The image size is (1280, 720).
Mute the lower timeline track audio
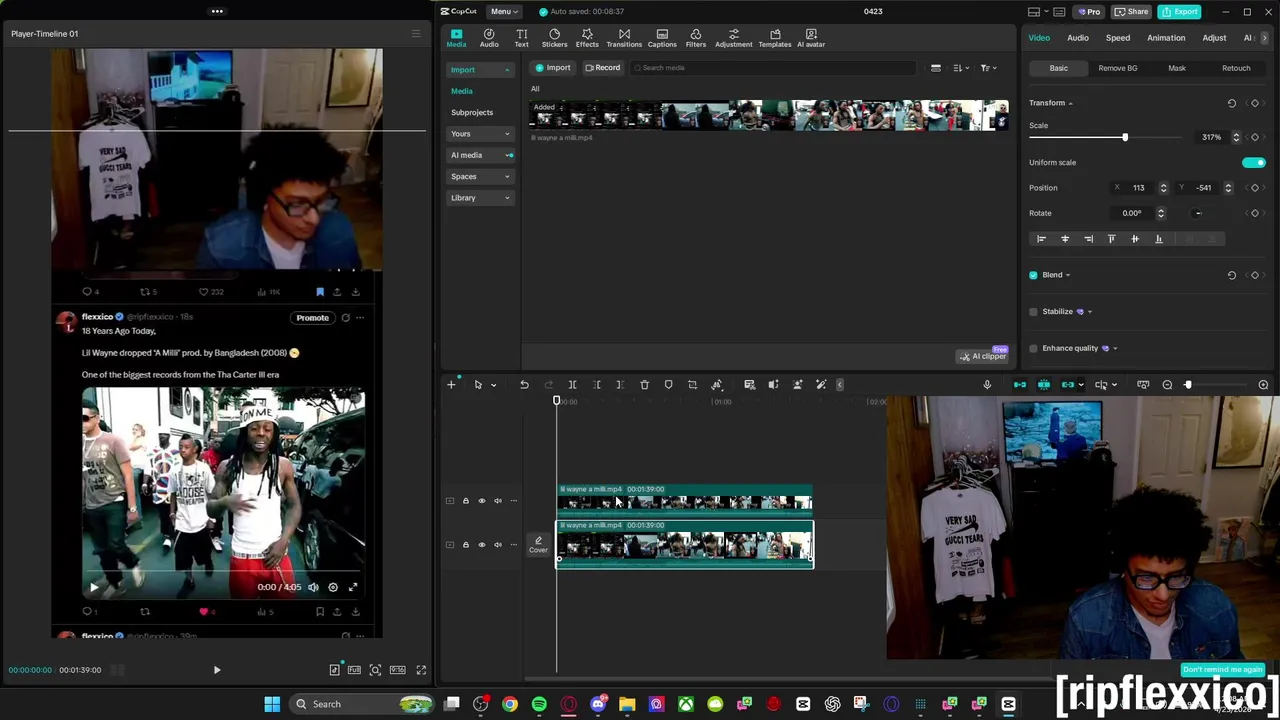498,545
